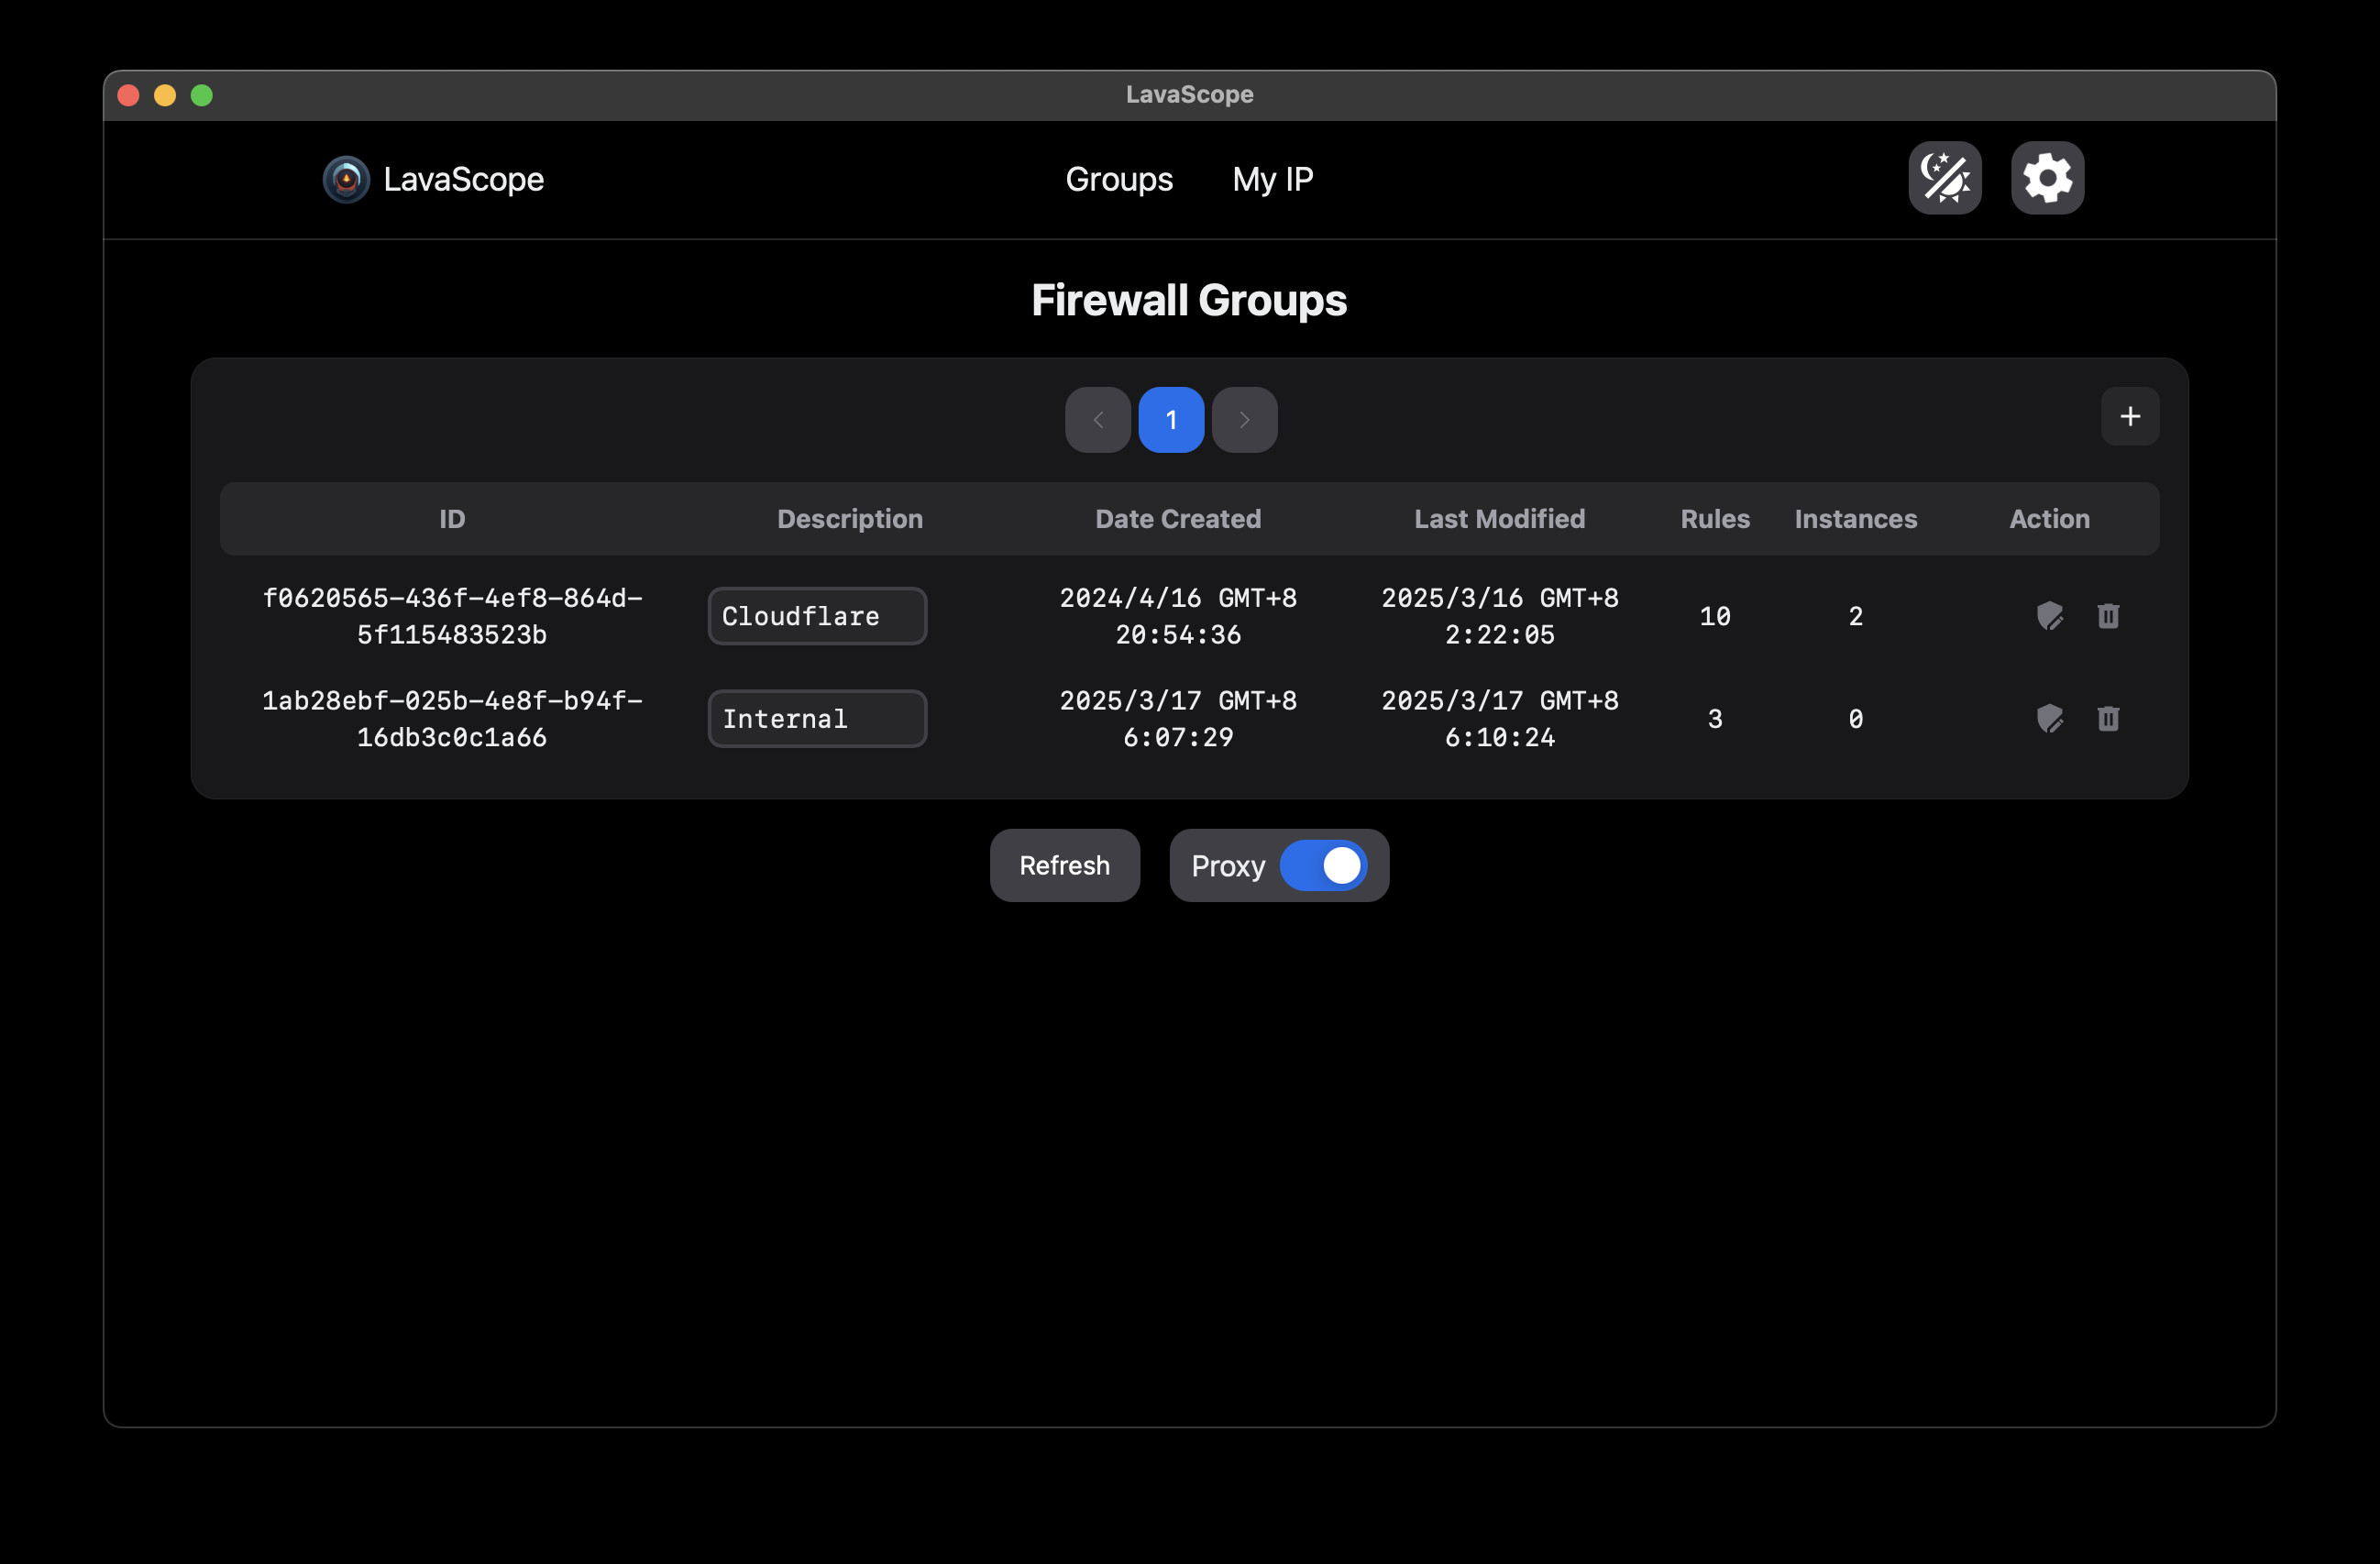Click the Internal description field
Image resolution: width=2380 pixels, height=1564 pixels.
(x=816, y=719)
